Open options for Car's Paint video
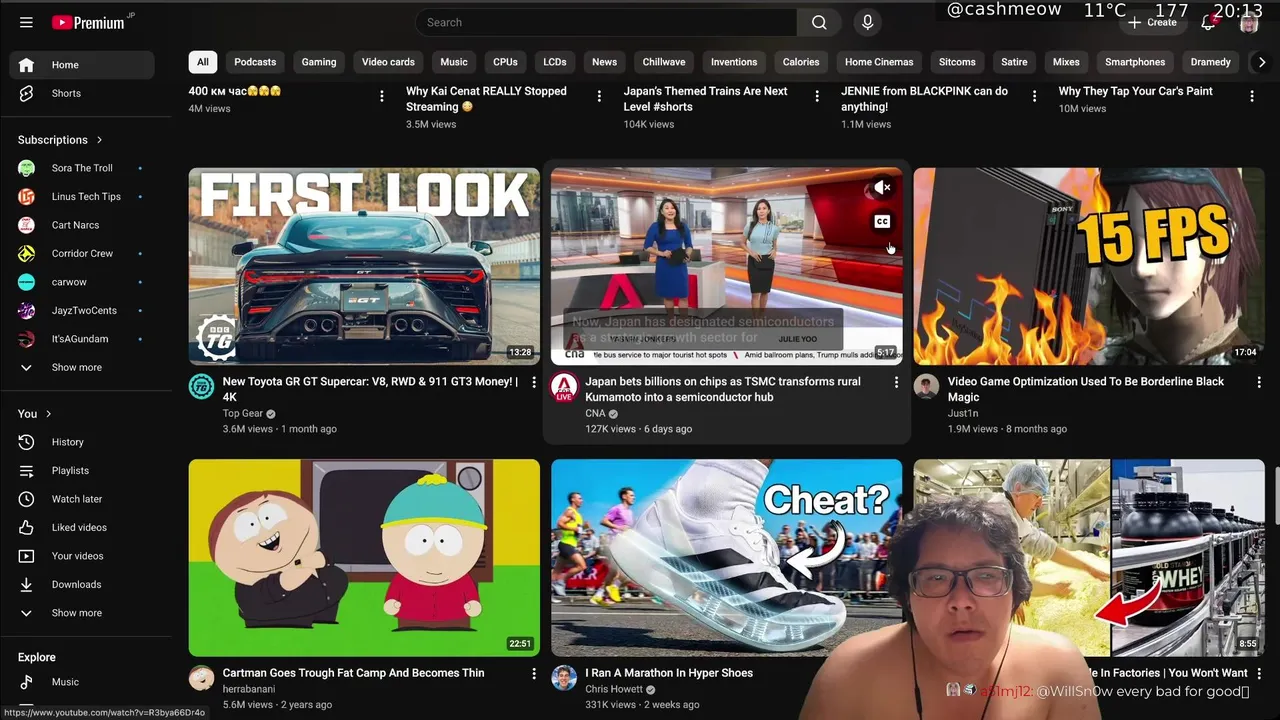The image size is (1280, 720). [1252, 96]
